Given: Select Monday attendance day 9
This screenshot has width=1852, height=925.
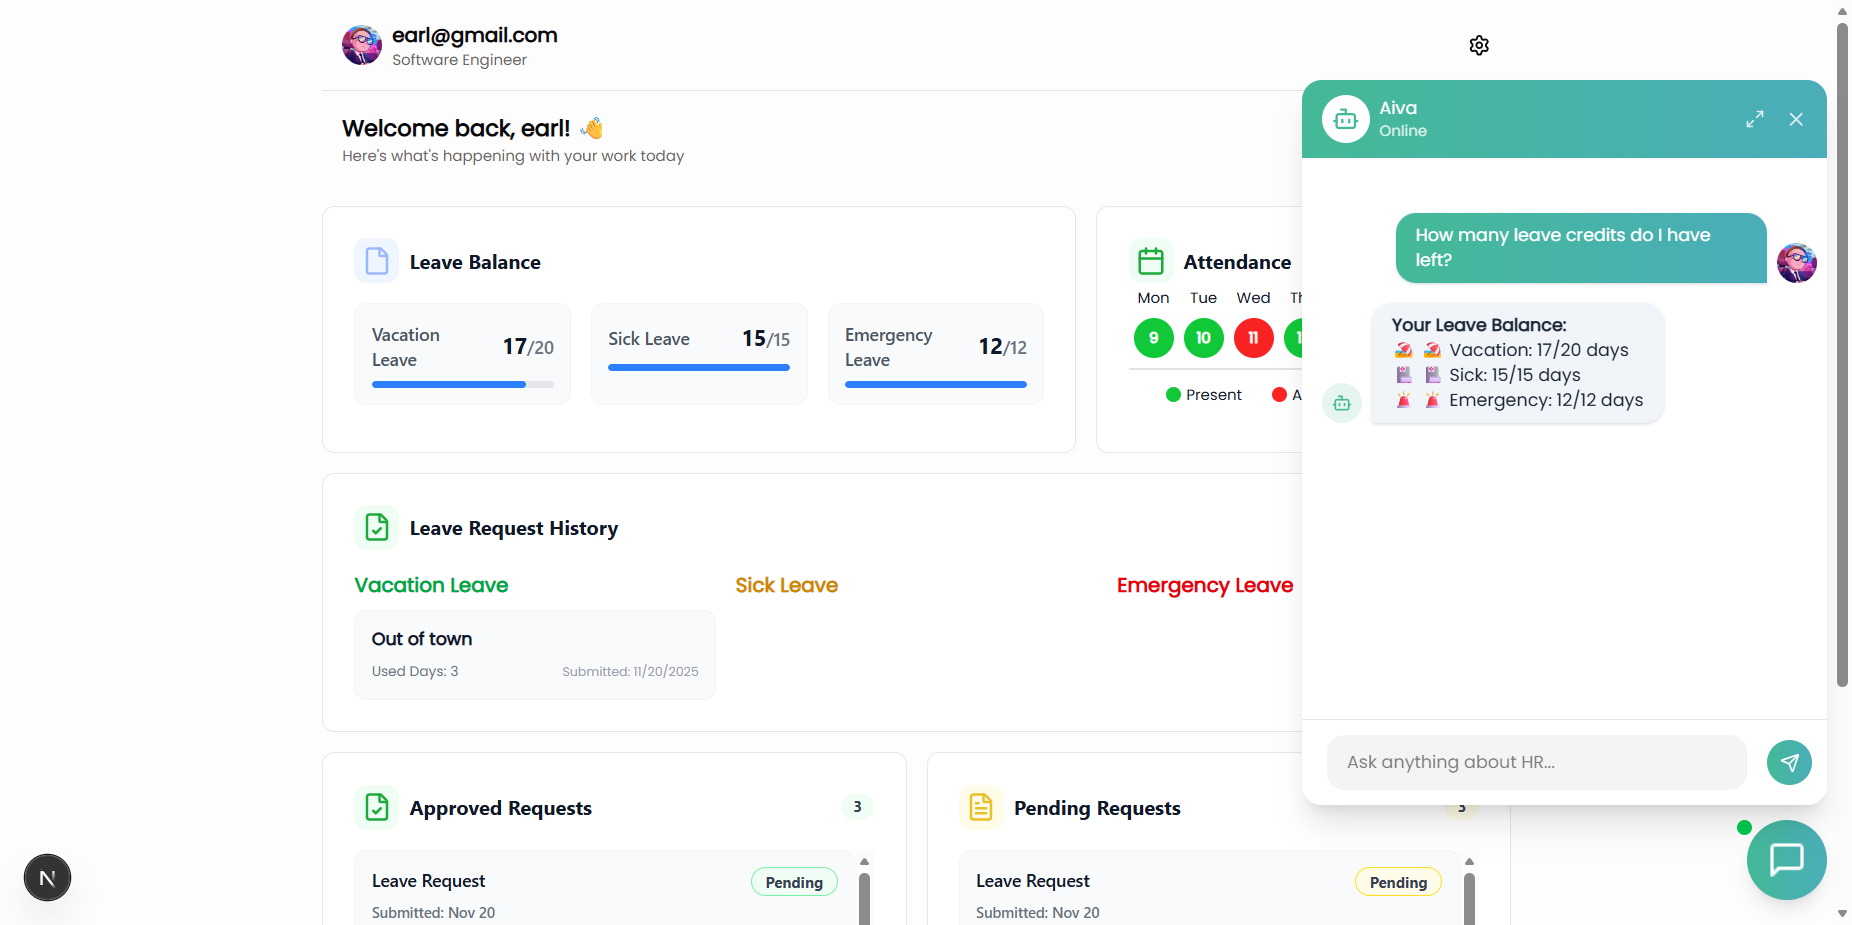Looking at the screenshot, I should pyautogui.click(x=1153, y=338).
